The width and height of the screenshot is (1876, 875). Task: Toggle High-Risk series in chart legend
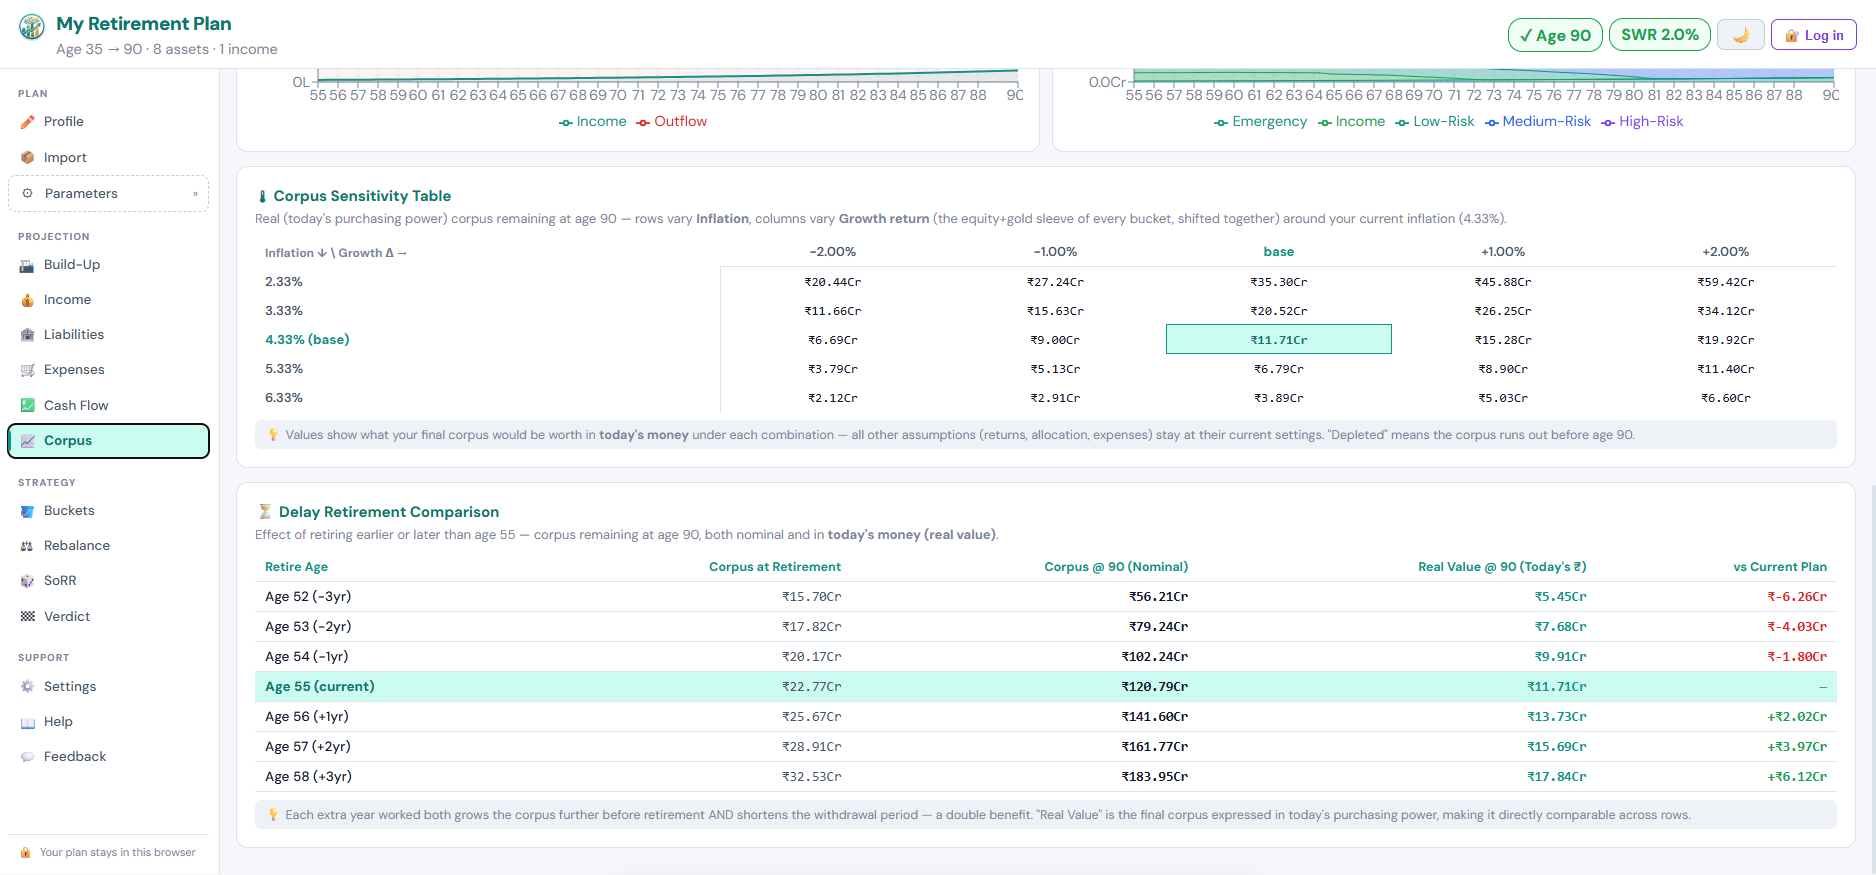coord(1641,122)
